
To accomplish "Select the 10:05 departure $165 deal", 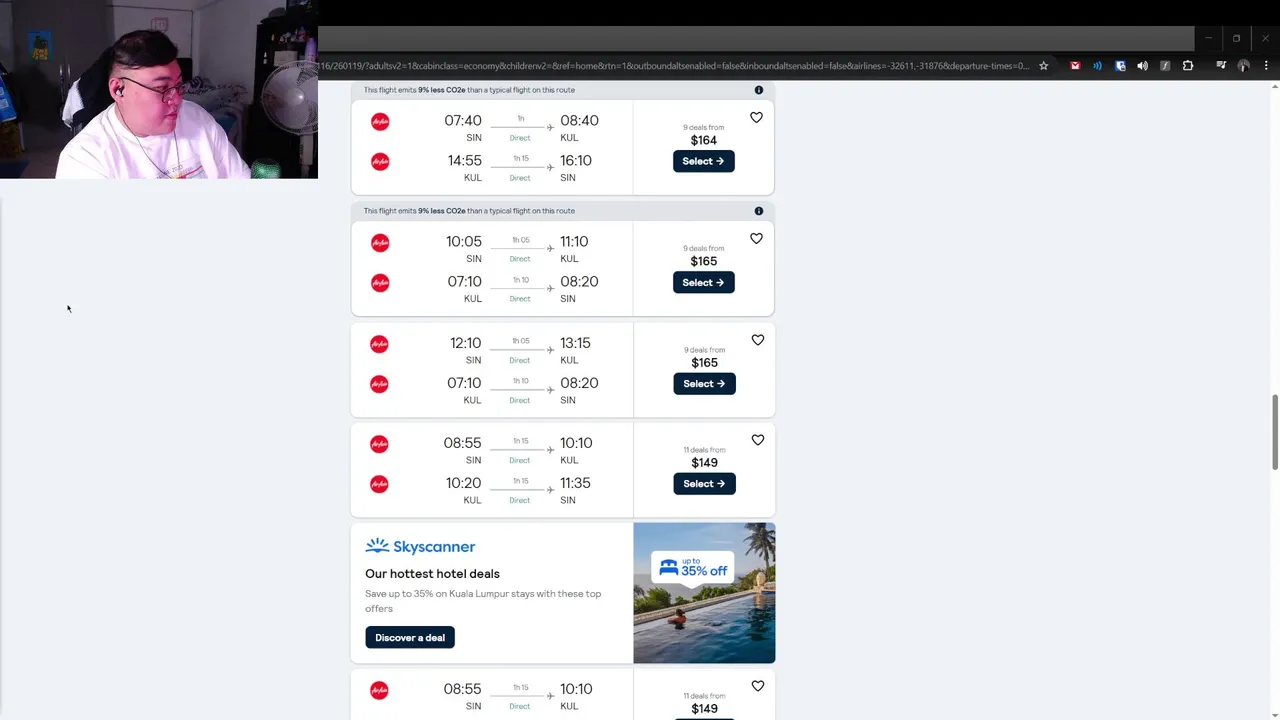I will pyautogui.click(x=704, y=282).
